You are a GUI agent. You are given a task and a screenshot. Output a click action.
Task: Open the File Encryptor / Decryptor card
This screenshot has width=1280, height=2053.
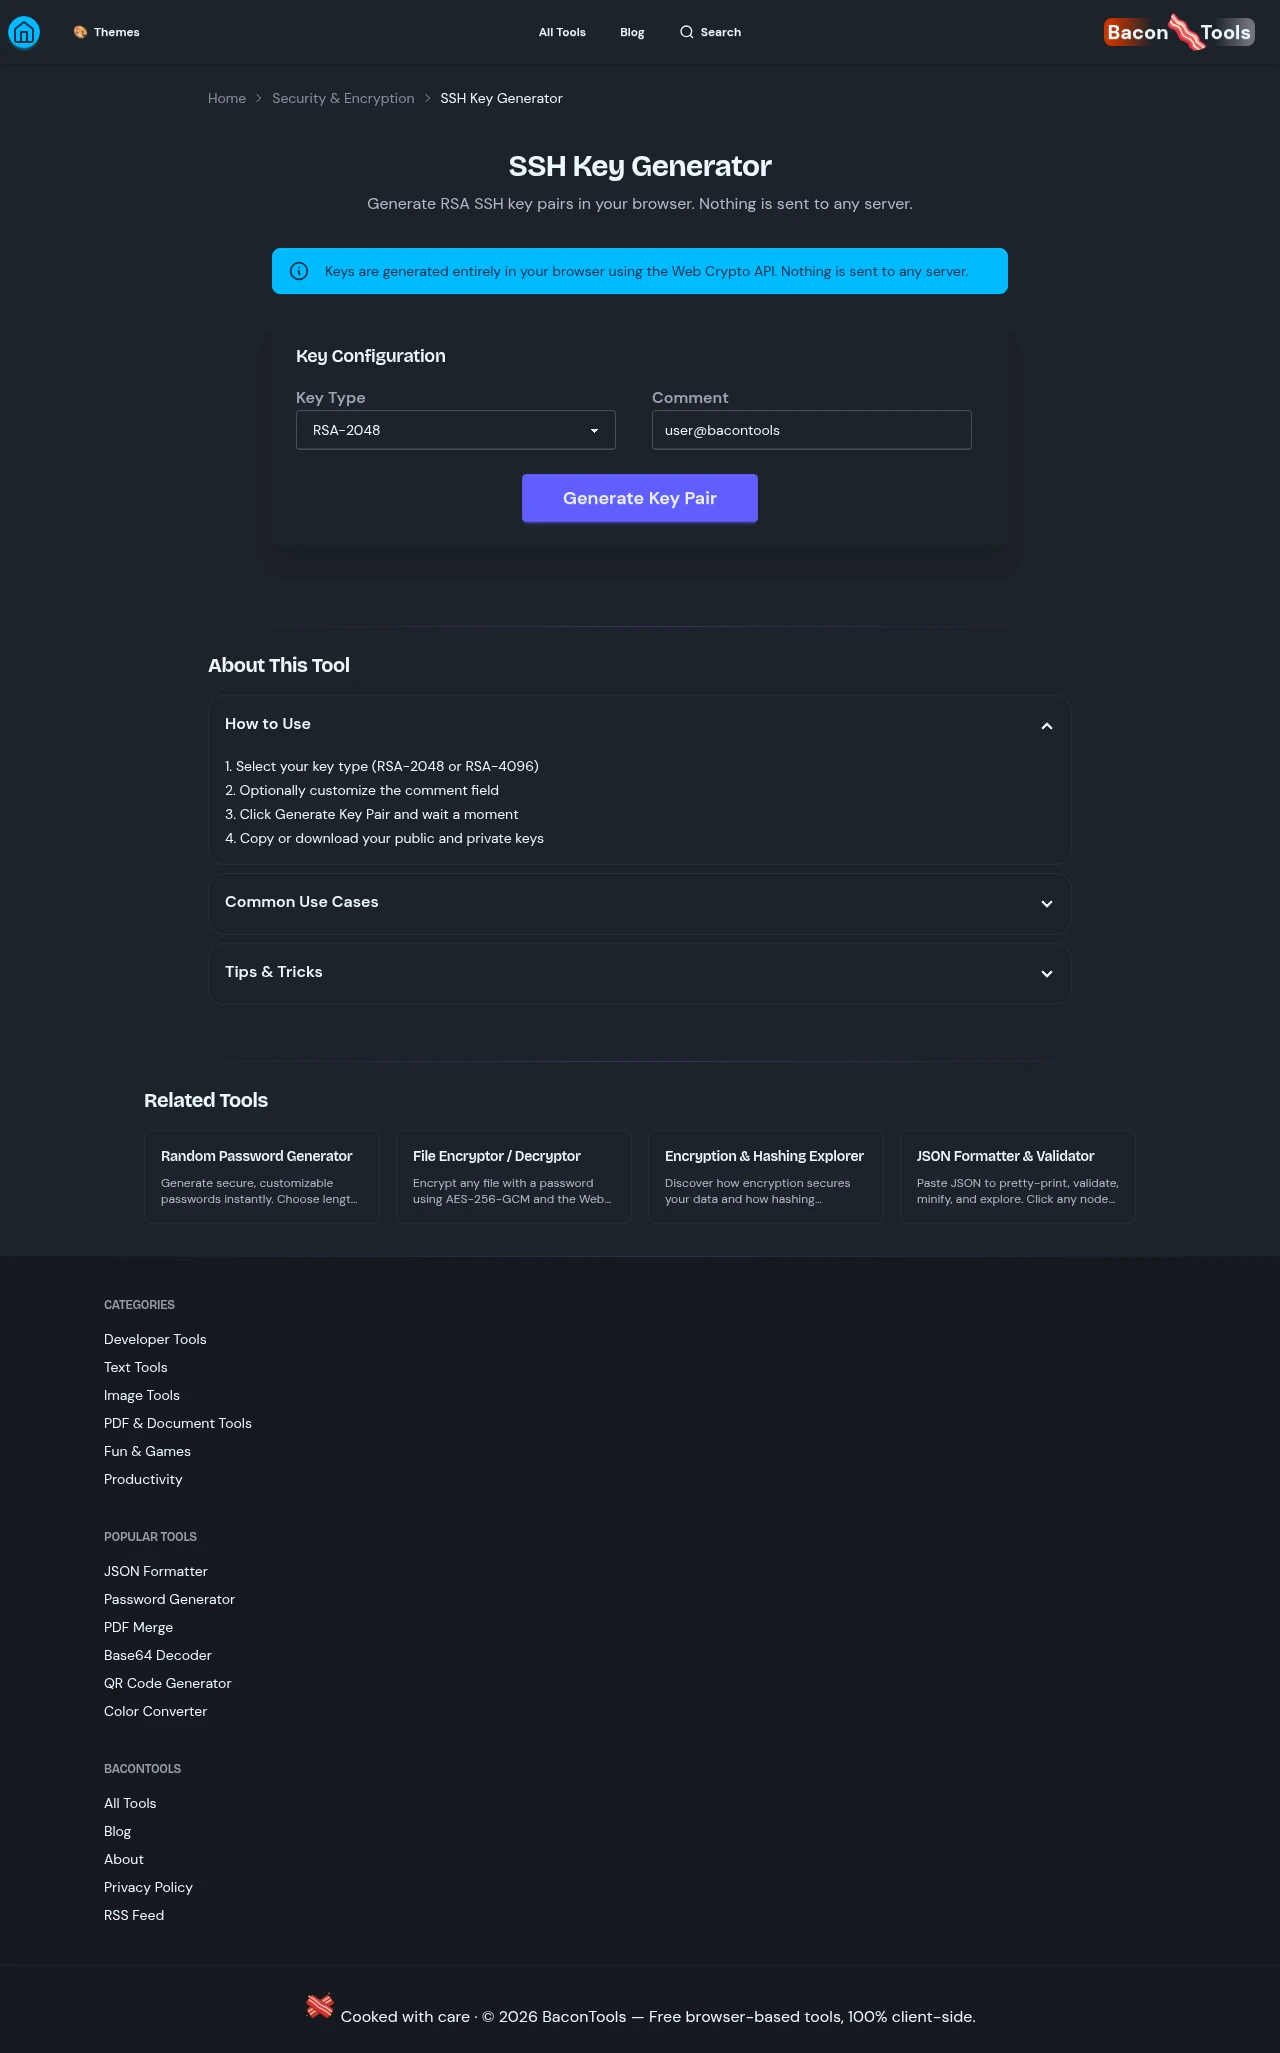(x=514, y=1176)
